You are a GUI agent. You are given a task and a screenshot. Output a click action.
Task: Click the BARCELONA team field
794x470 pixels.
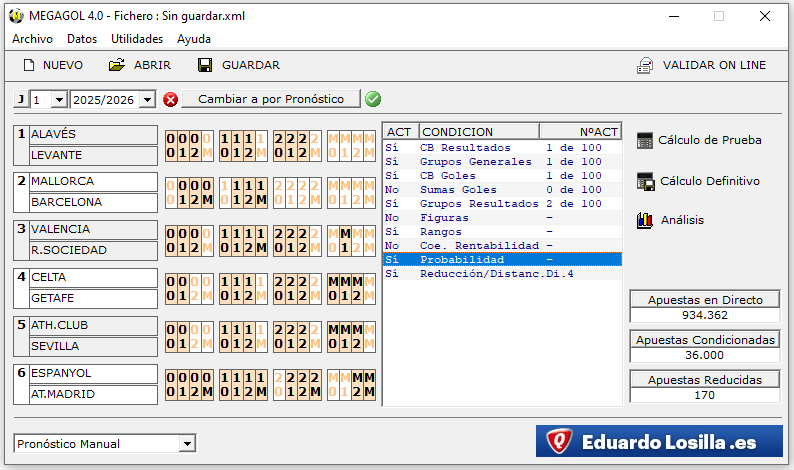point(93,203)
